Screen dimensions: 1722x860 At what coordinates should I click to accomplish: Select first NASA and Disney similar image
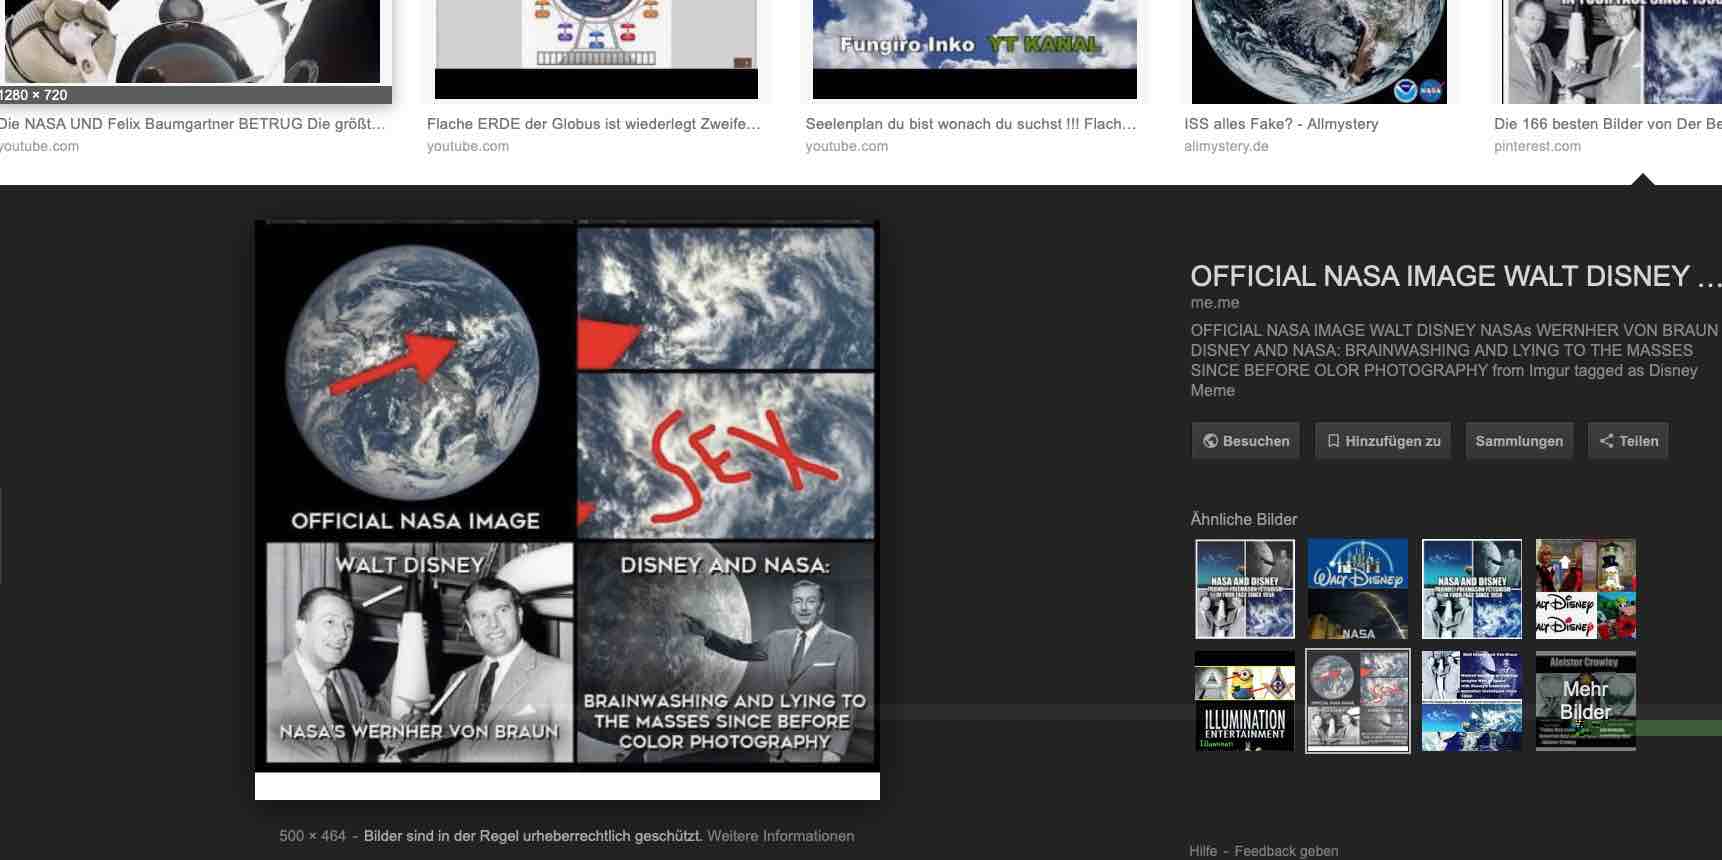point(1245,589)
